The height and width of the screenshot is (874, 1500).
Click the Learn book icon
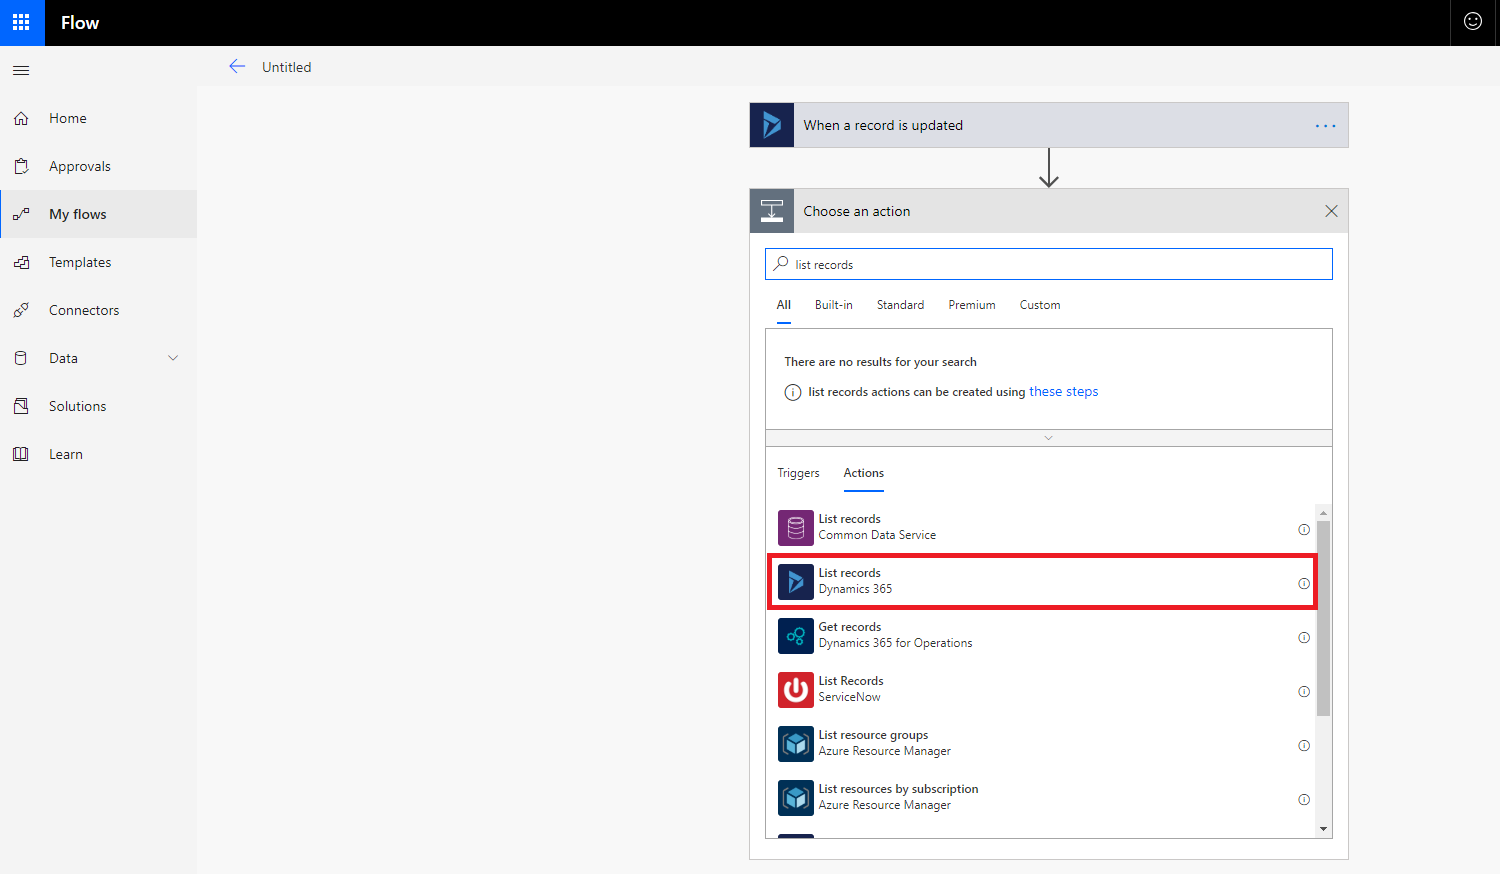[21, 454]
